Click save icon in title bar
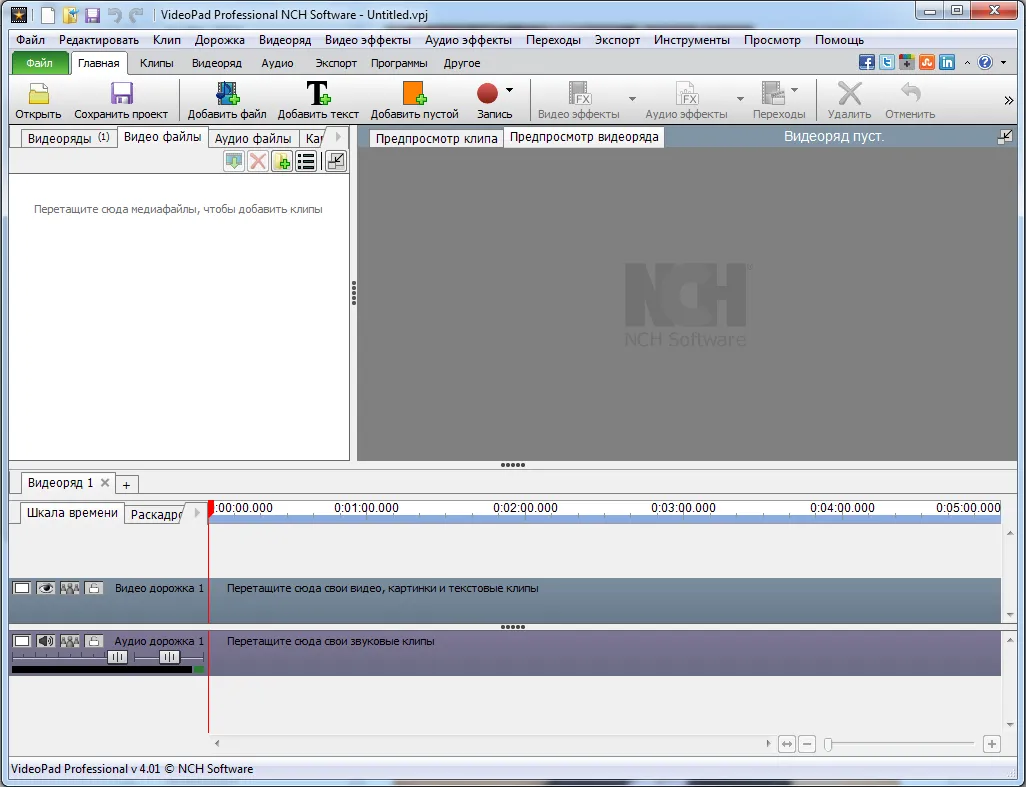Screen dimensions: 1026x787 pos(92,14)
